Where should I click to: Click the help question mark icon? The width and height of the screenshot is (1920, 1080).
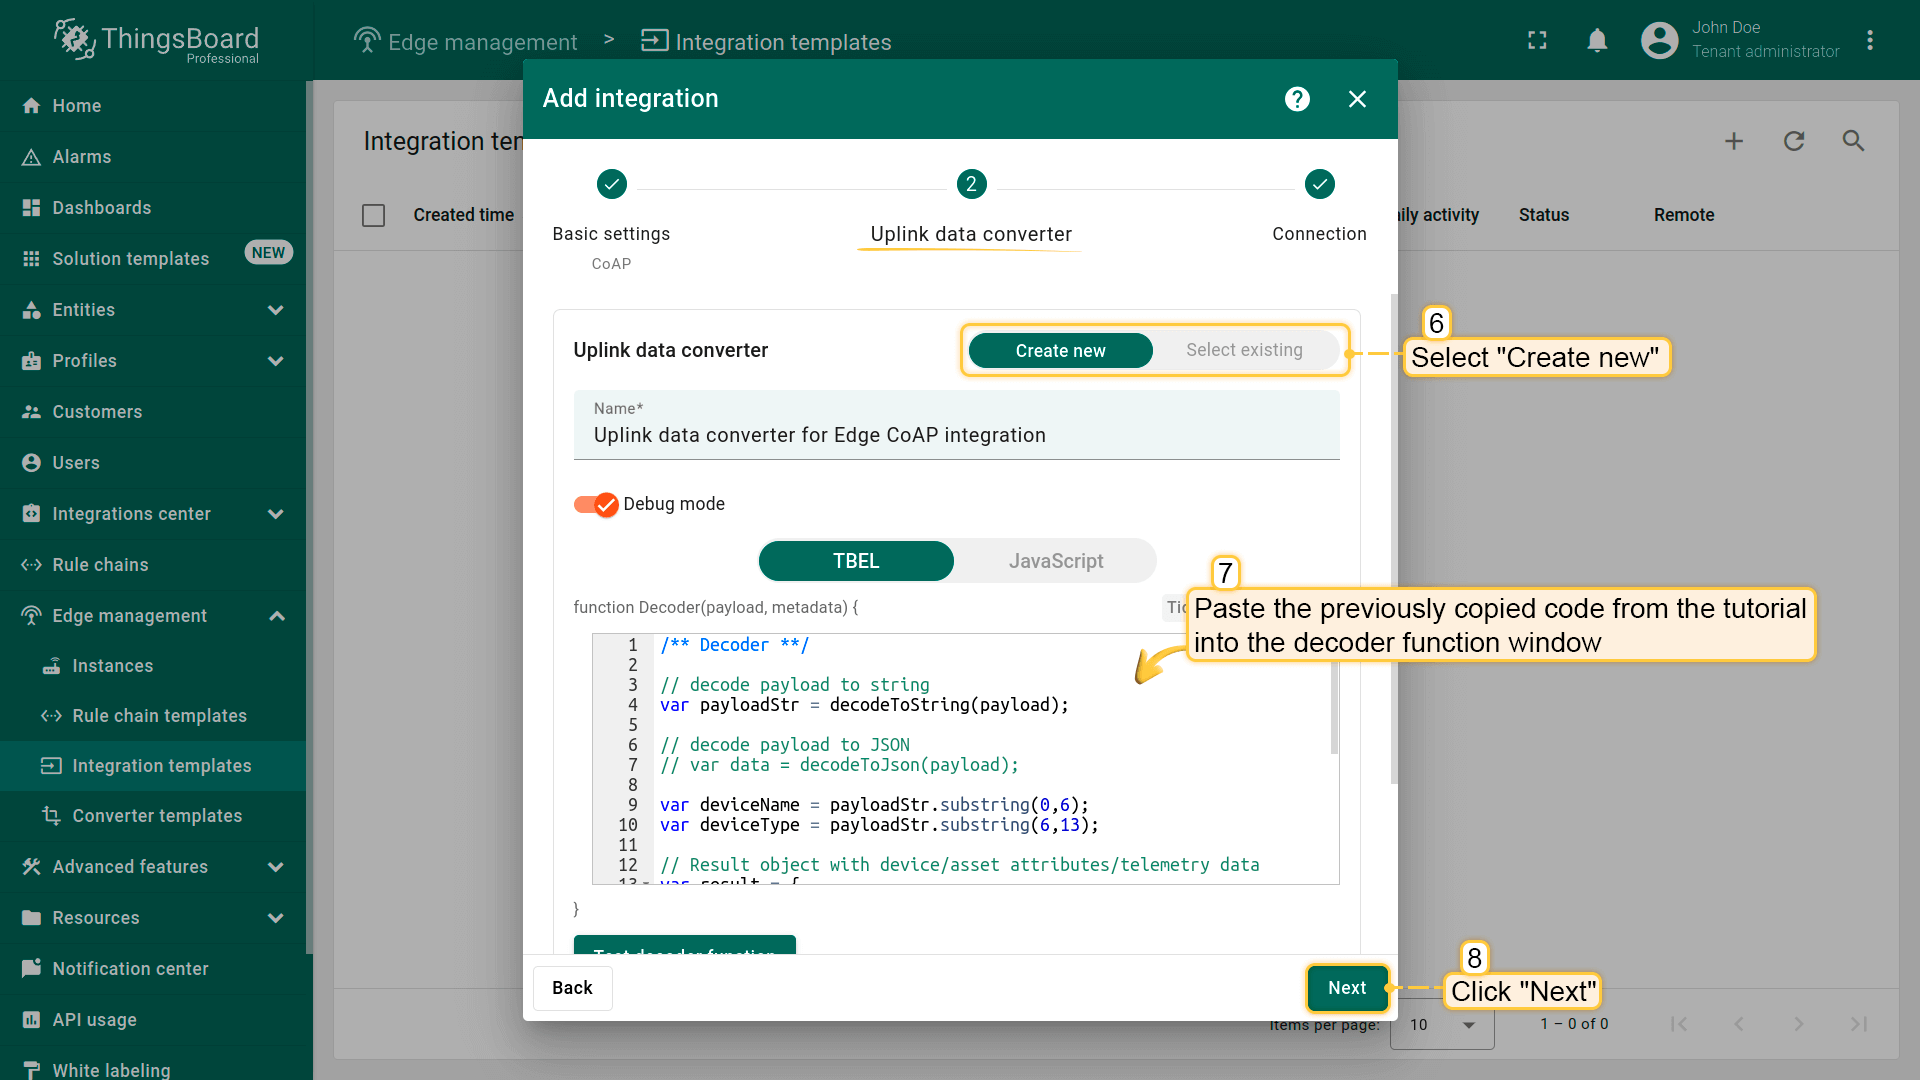(x=1297, y=99)
